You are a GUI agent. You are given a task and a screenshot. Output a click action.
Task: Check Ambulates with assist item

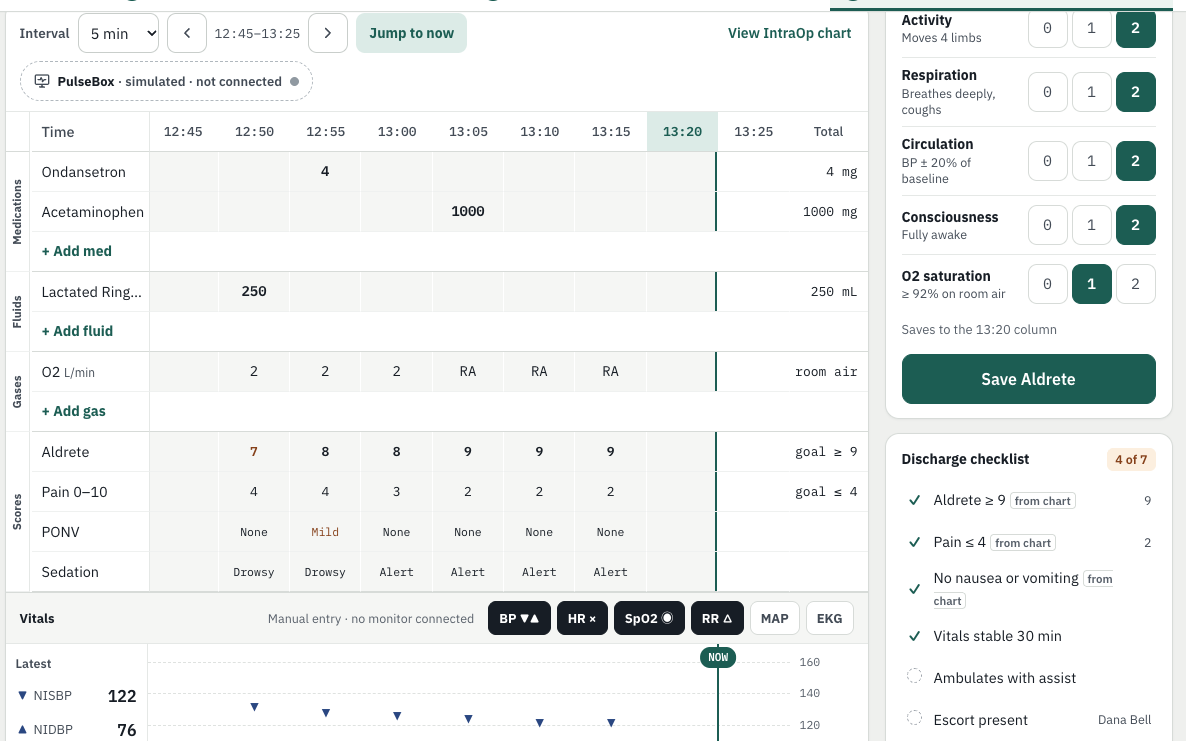pos(914,677)
